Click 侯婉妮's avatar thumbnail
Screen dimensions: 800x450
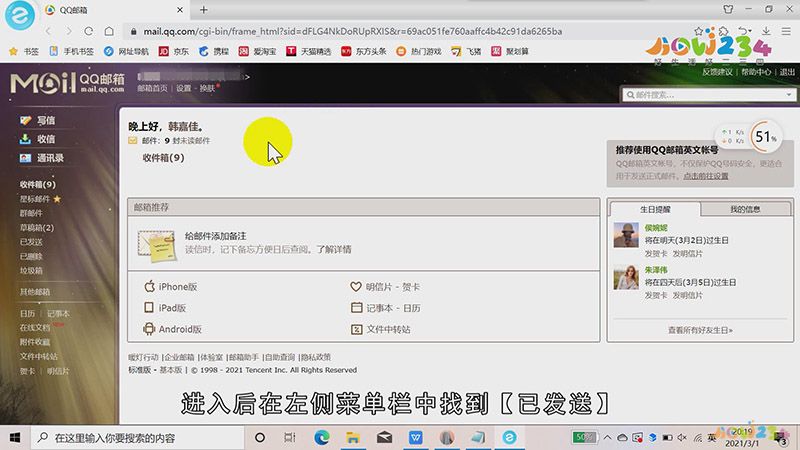click(x=626, y=235)
